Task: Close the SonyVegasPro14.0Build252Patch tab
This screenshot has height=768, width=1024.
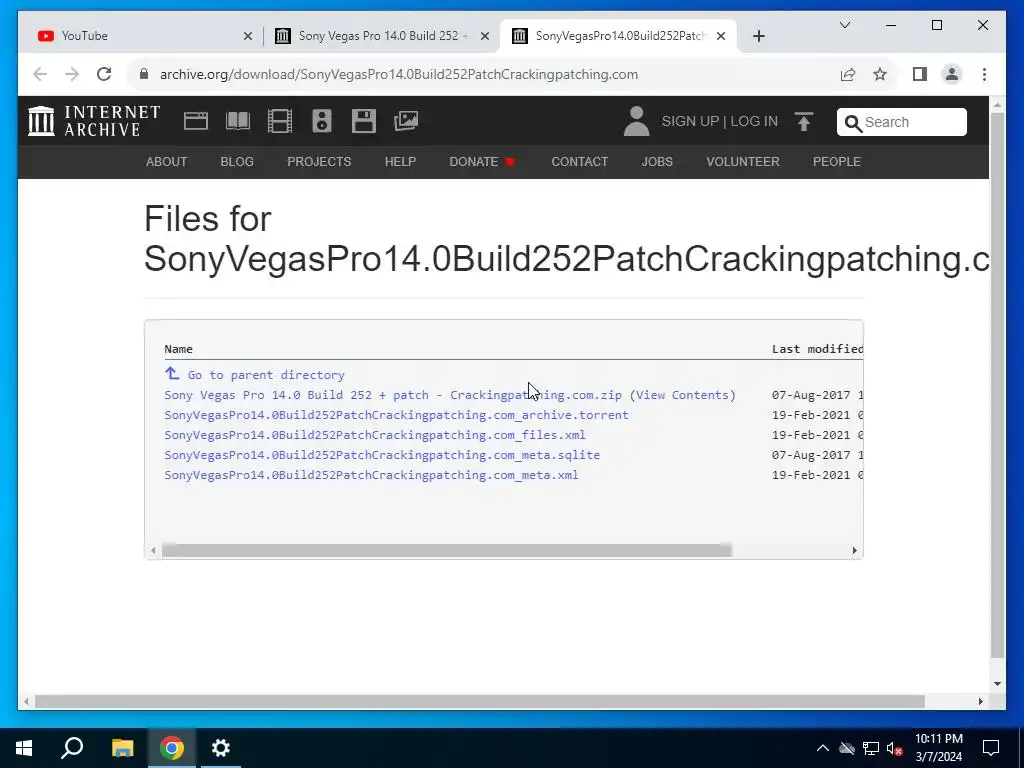Action: [x=721, y=36]
